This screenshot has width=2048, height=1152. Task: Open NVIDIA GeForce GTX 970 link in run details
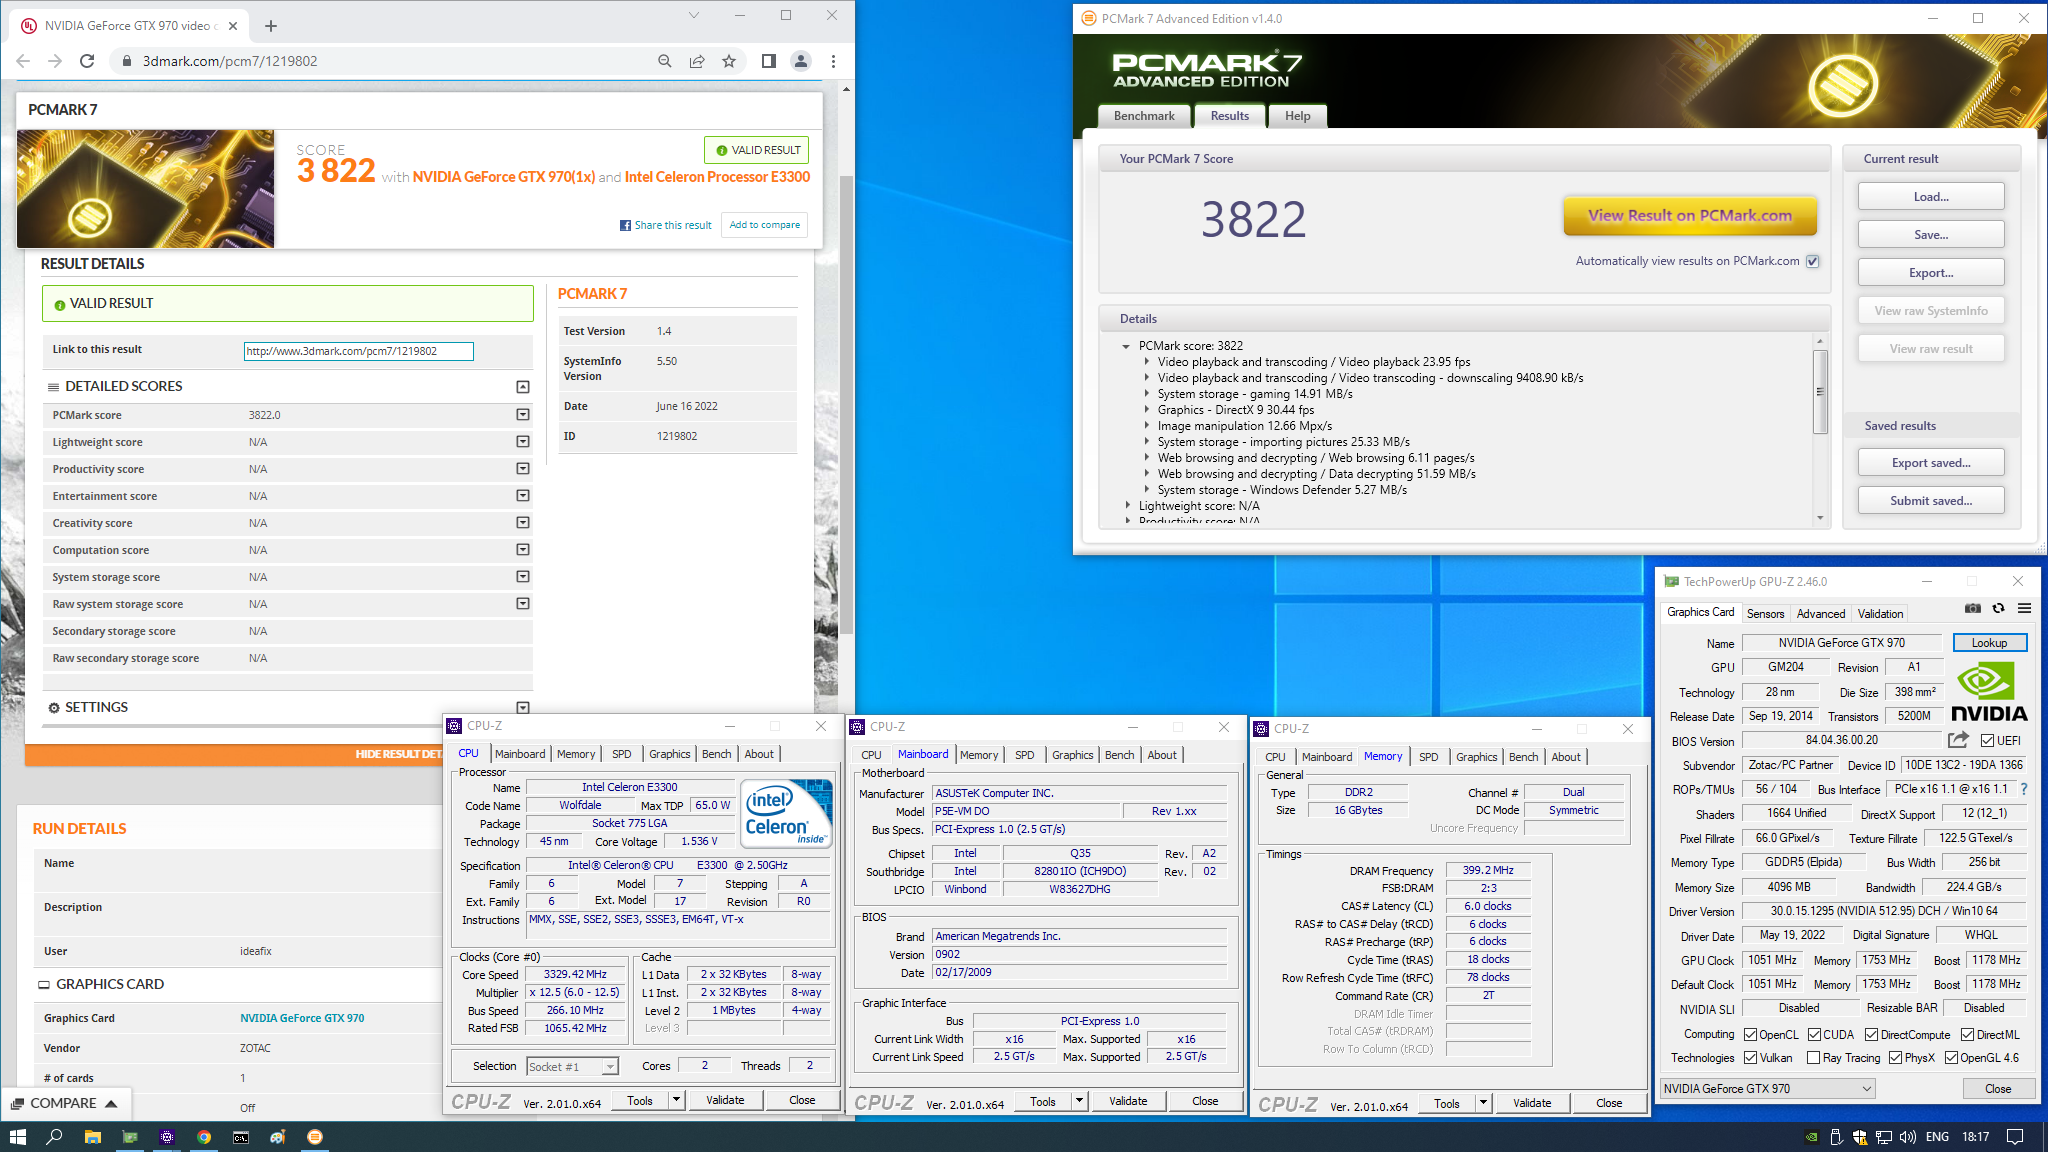[302, 1018]
